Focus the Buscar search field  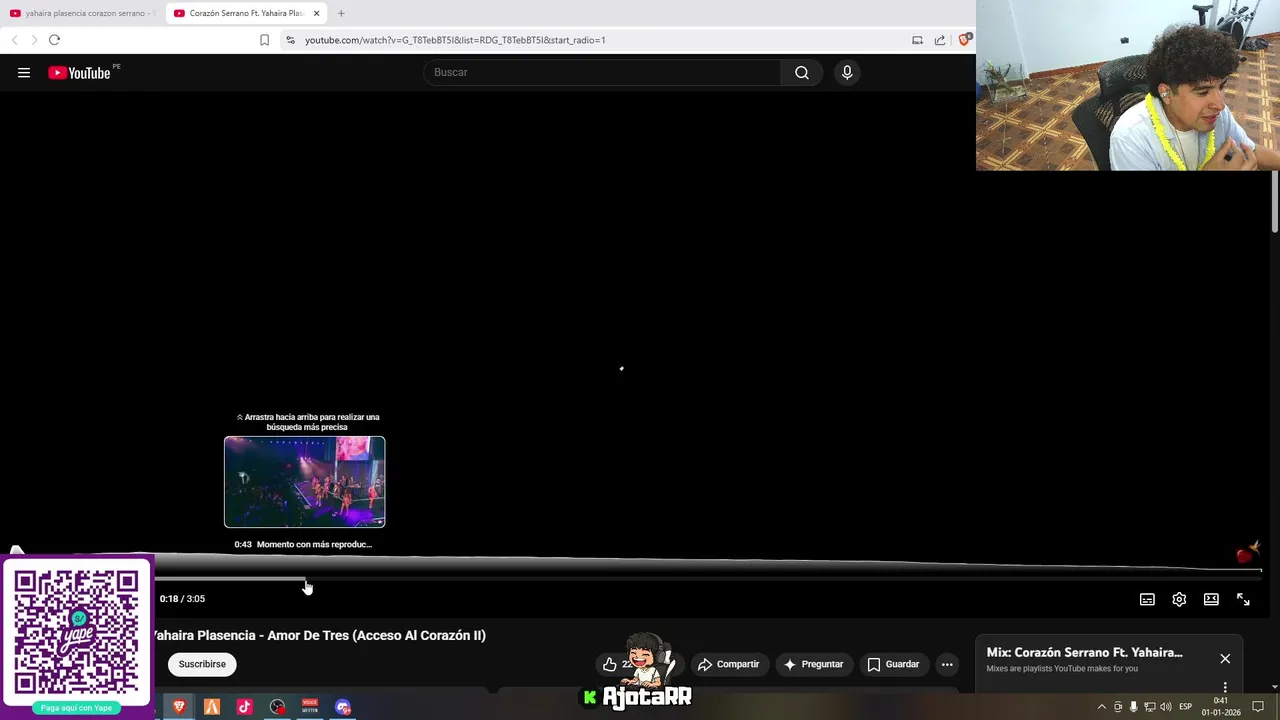pos(602,72)
